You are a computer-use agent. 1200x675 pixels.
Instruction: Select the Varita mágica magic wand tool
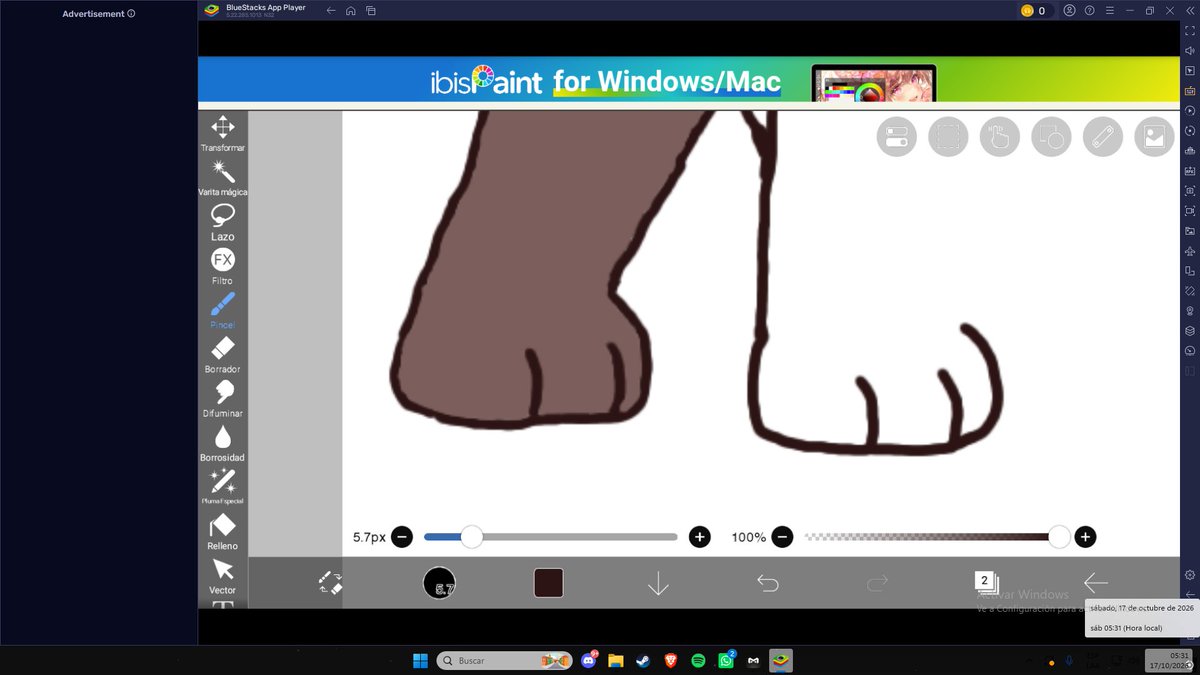click(222, 177)
